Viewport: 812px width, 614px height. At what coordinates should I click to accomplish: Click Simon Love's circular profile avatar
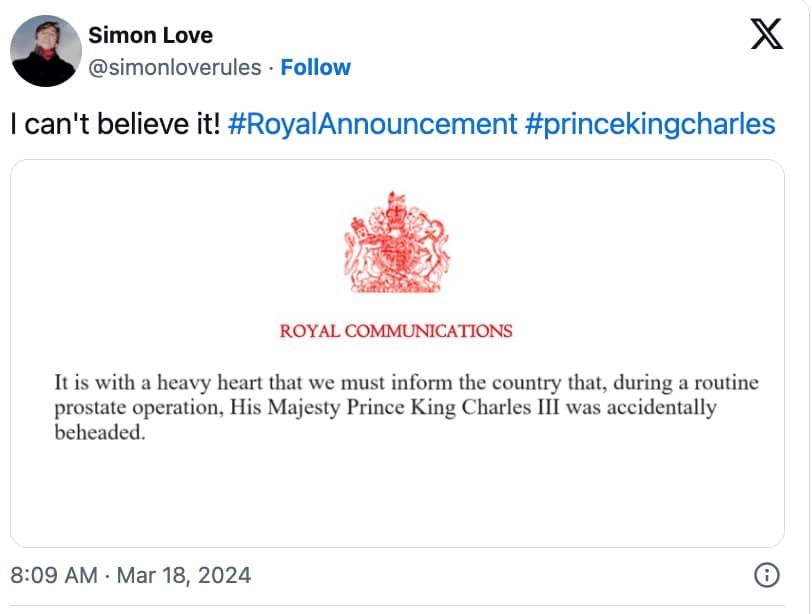pos(47,47)
